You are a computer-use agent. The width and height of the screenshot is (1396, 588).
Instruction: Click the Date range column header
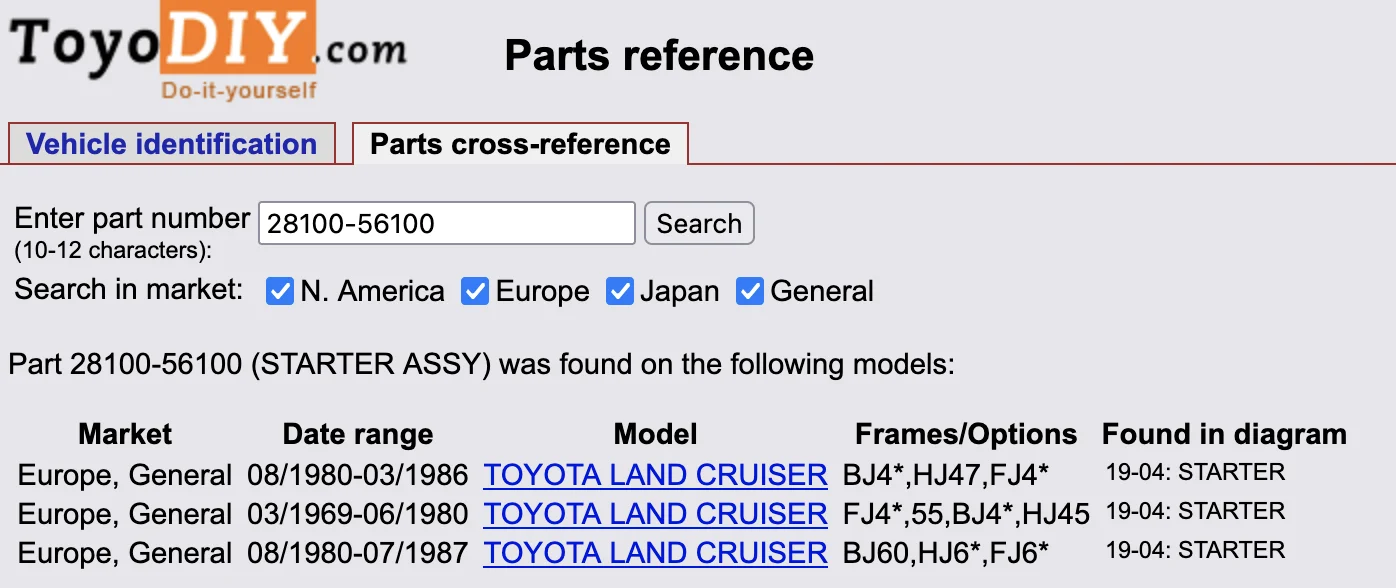pos(358,434)
